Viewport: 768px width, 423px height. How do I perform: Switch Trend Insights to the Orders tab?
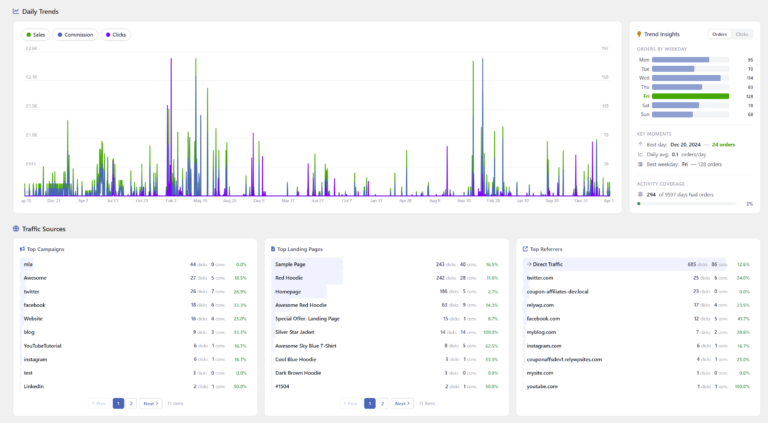(719, 34)
